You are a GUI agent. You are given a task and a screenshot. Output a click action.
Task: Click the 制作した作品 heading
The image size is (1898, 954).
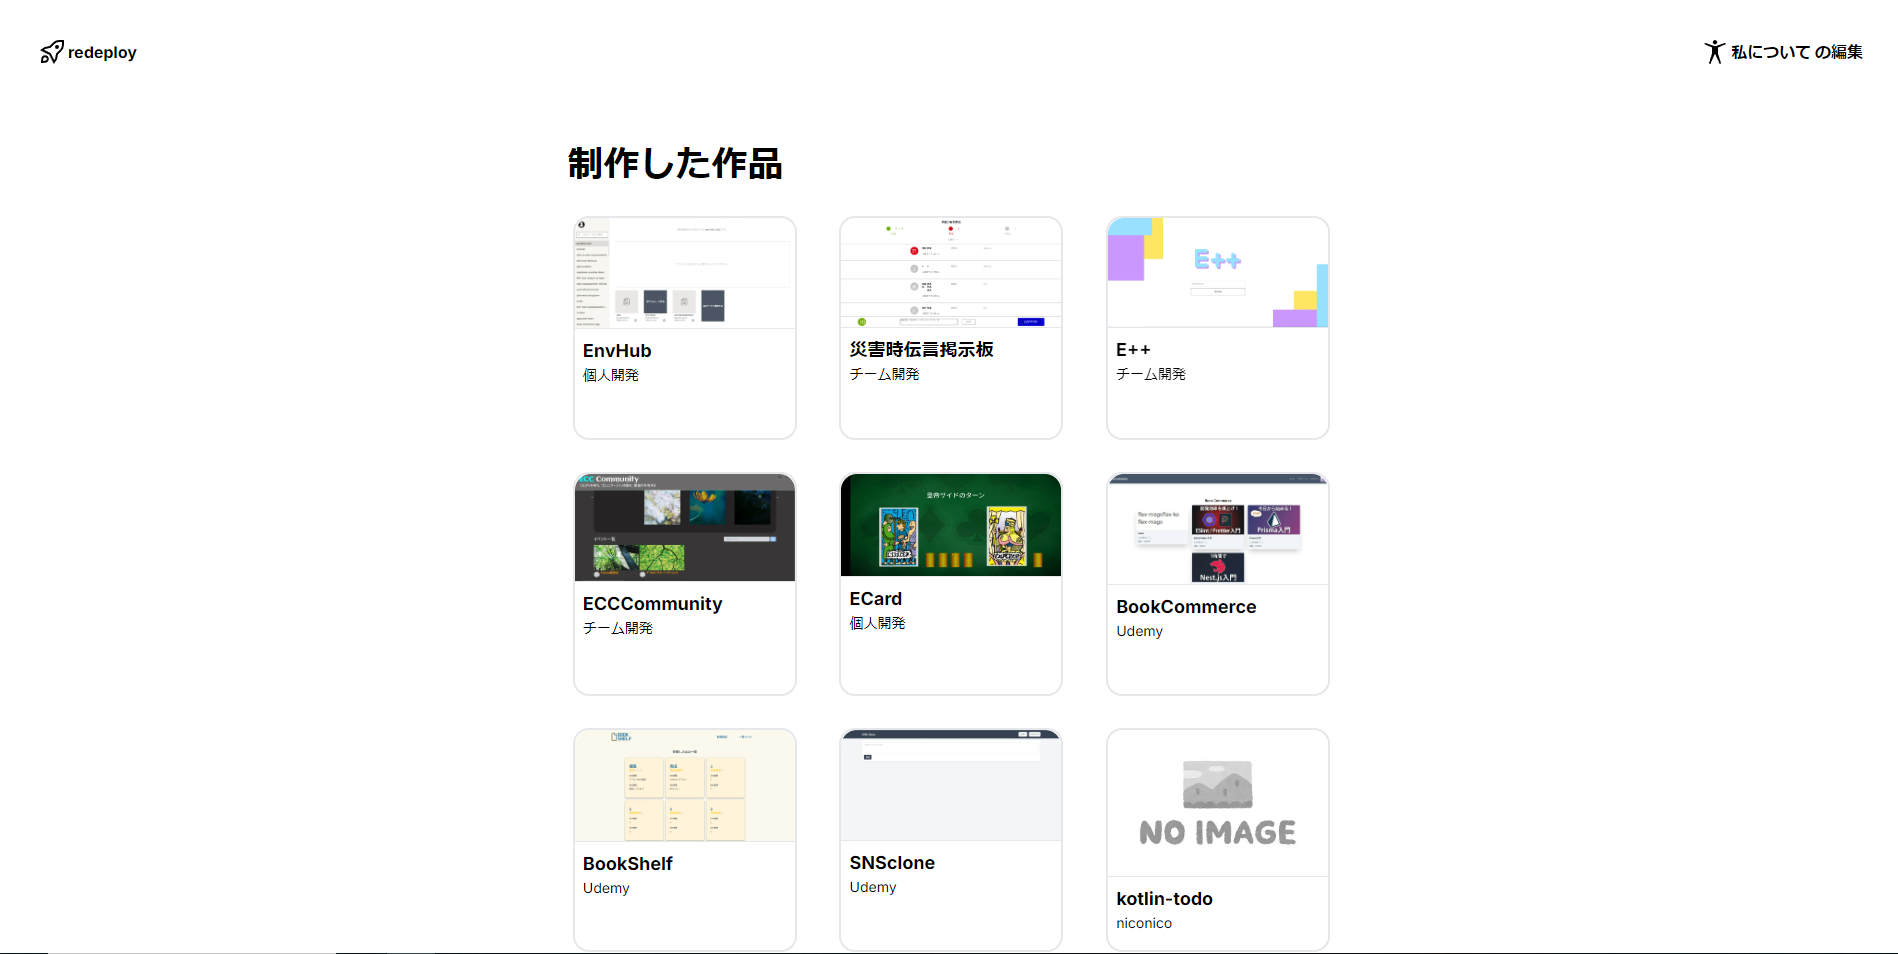pyautogui.click(x=675, y=163)
